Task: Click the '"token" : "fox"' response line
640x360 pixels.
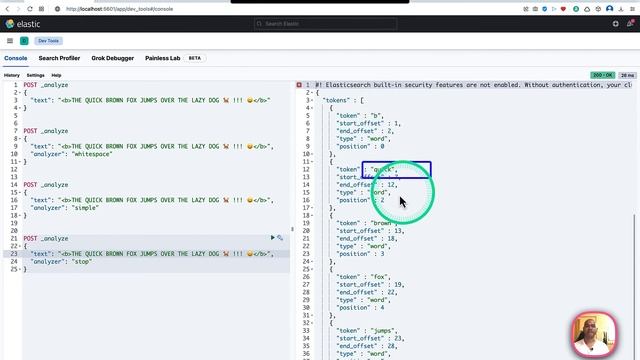Action: (x=363, y=277)
